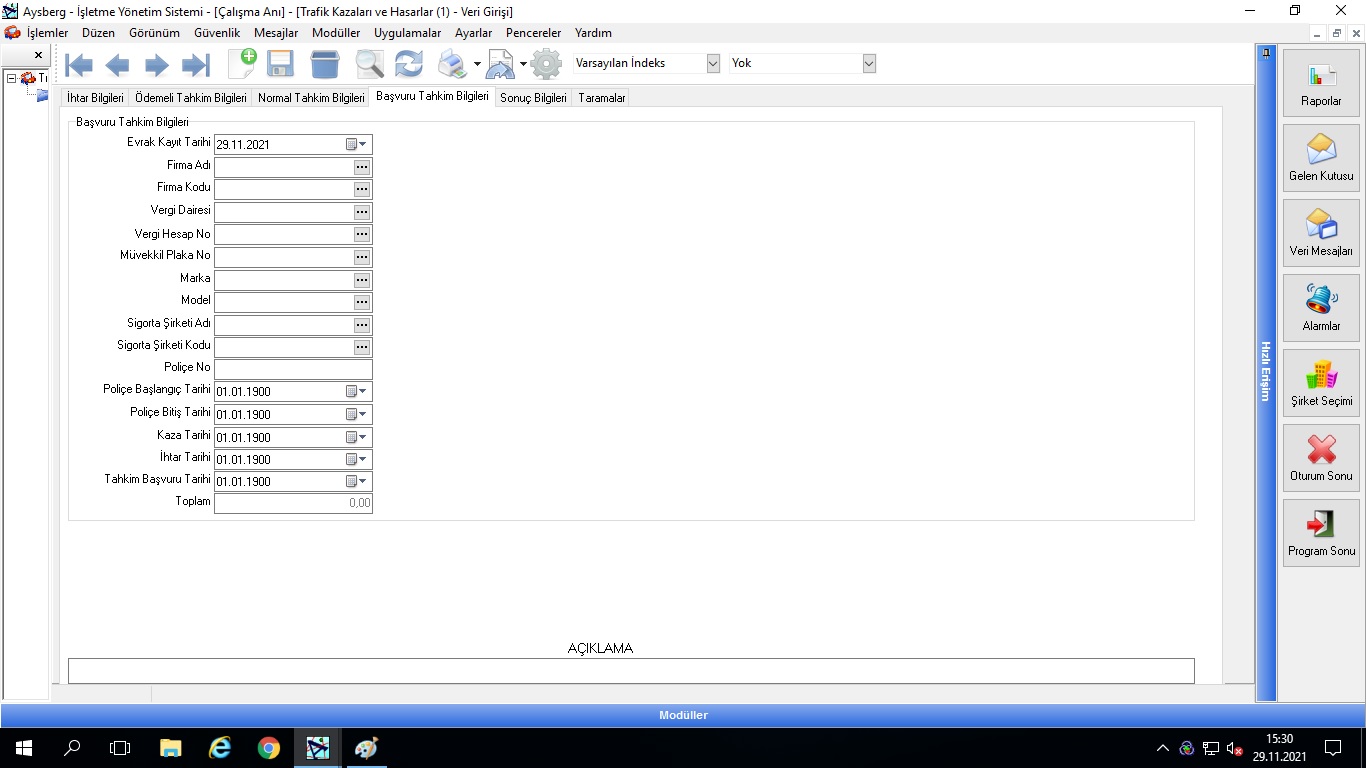Screen dimensions: 1366x768
Task: Refresh data with the blue arrows icon
Action: point(408,65)
